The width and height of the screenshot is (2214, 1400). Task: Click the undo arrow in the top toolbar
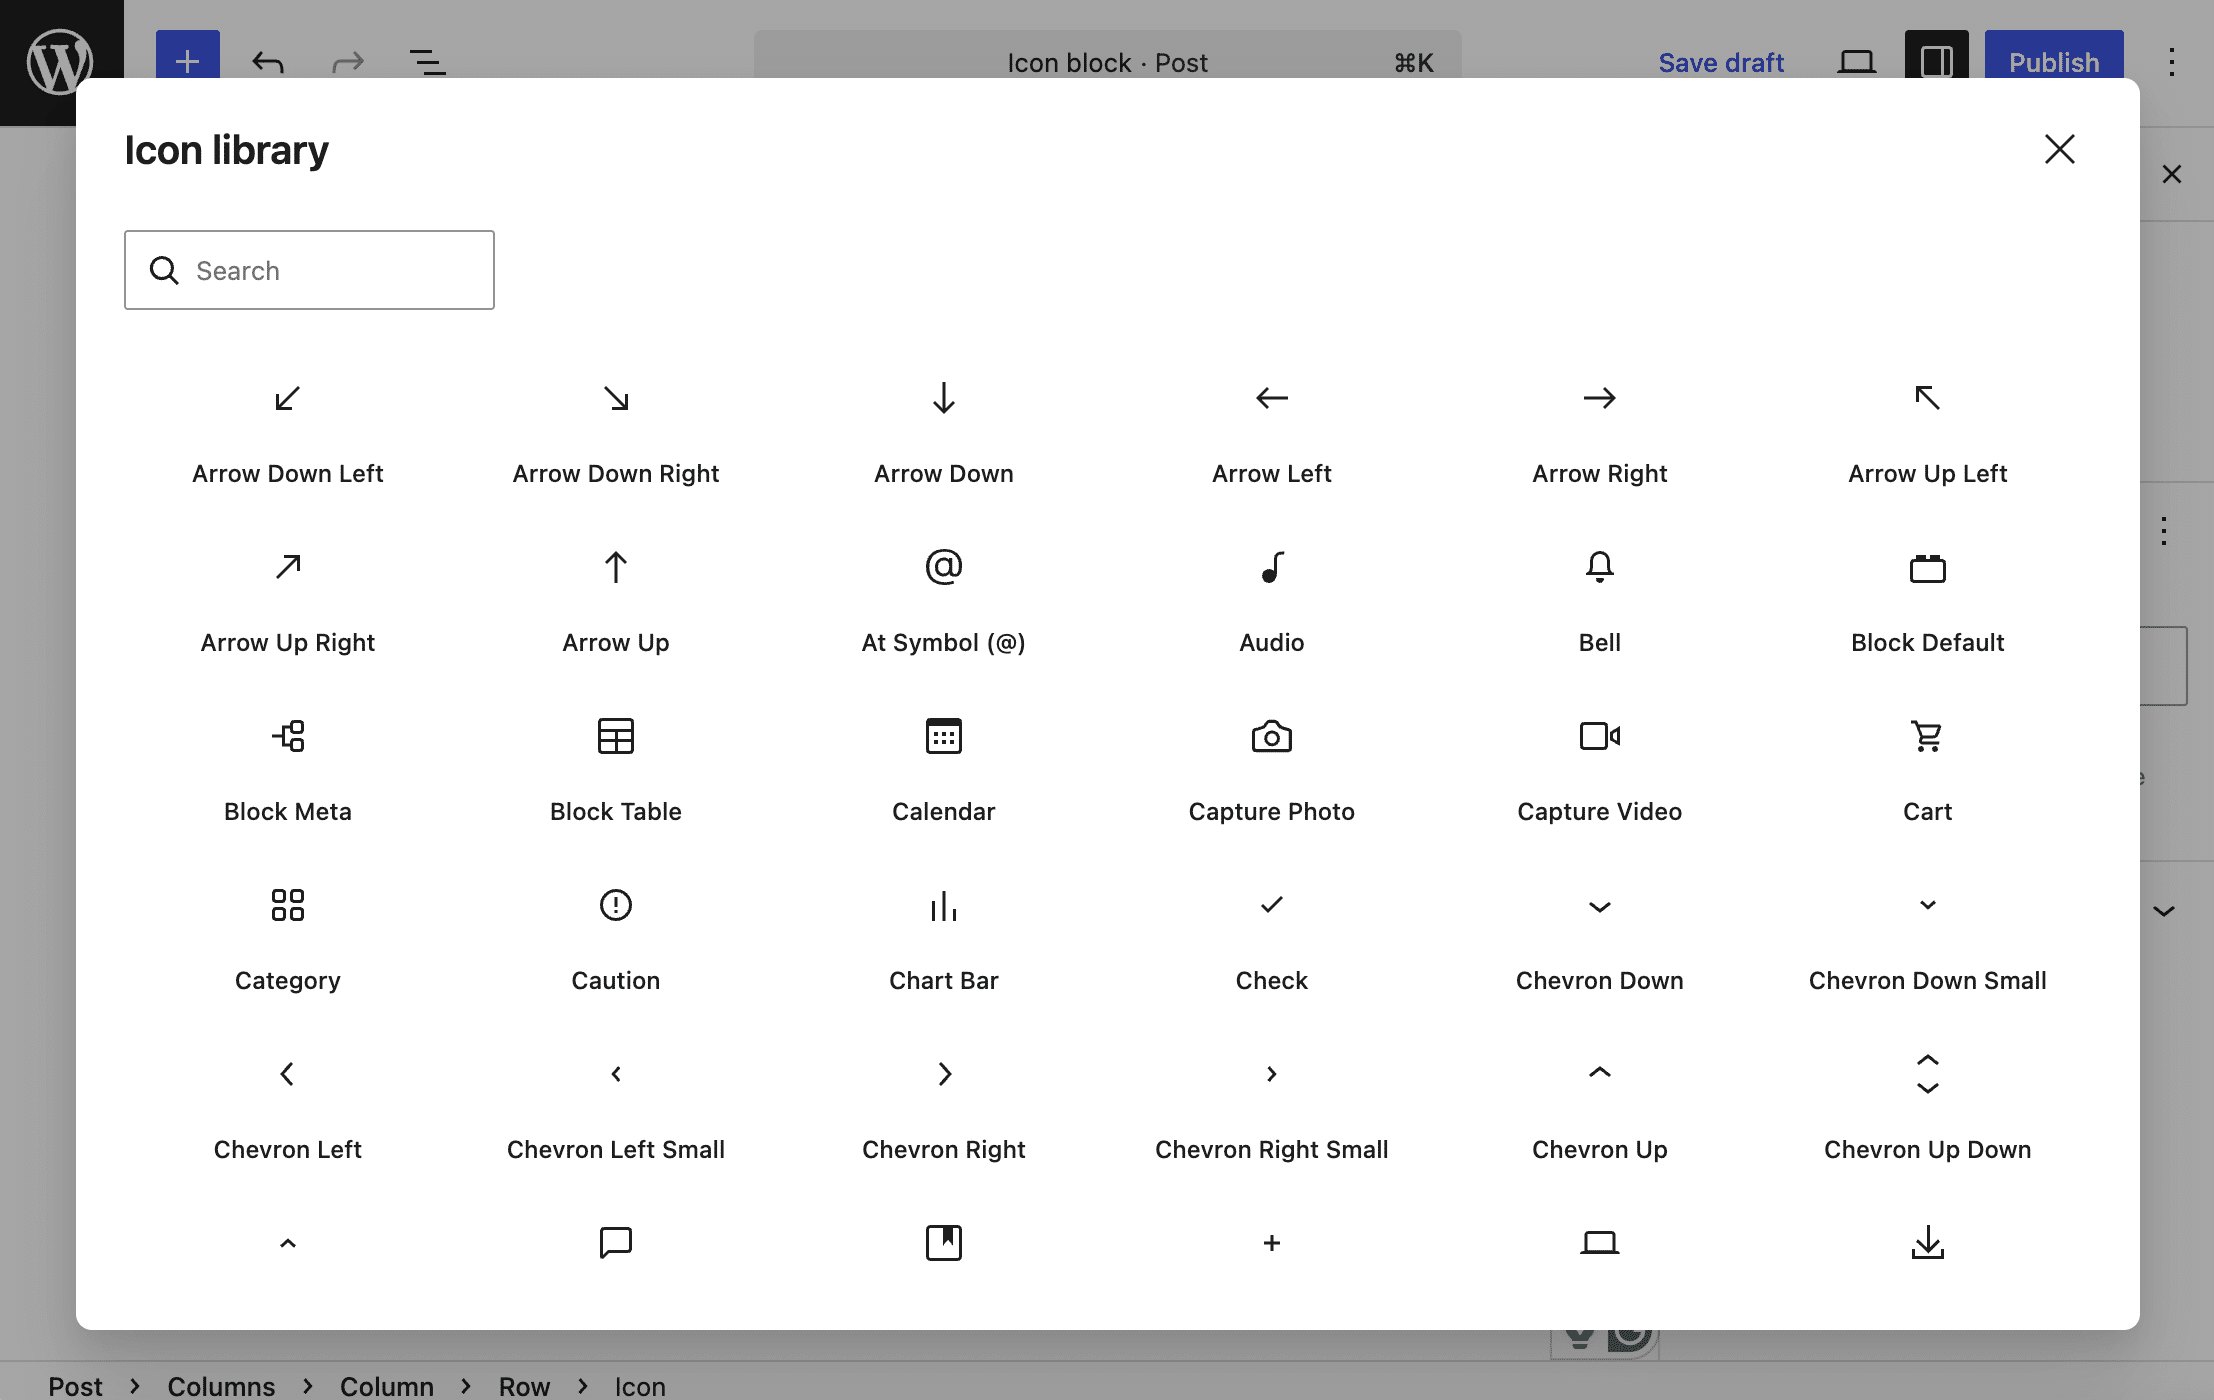267,61
